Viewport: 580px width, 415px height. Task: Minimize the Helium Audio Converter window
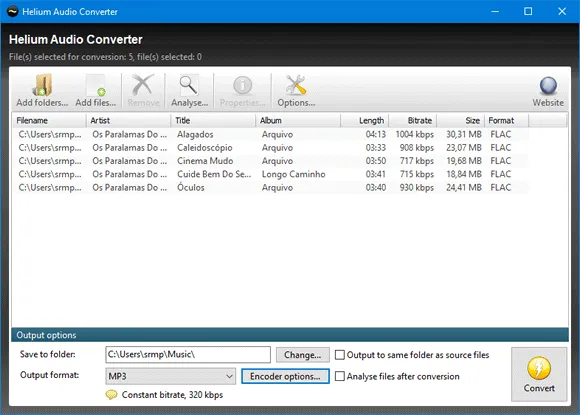coord(495,11)
